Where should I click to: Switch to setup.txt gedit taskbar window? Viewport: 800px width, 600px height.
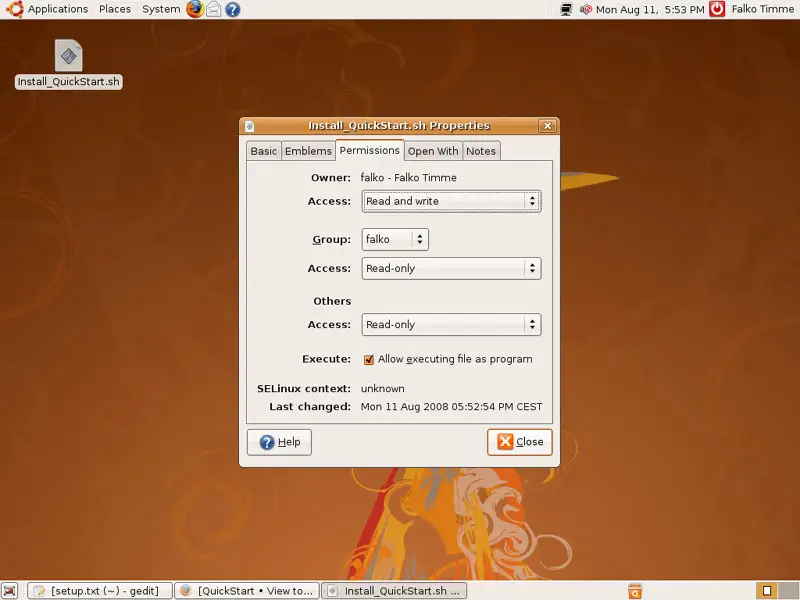click(x=100, y=591)
